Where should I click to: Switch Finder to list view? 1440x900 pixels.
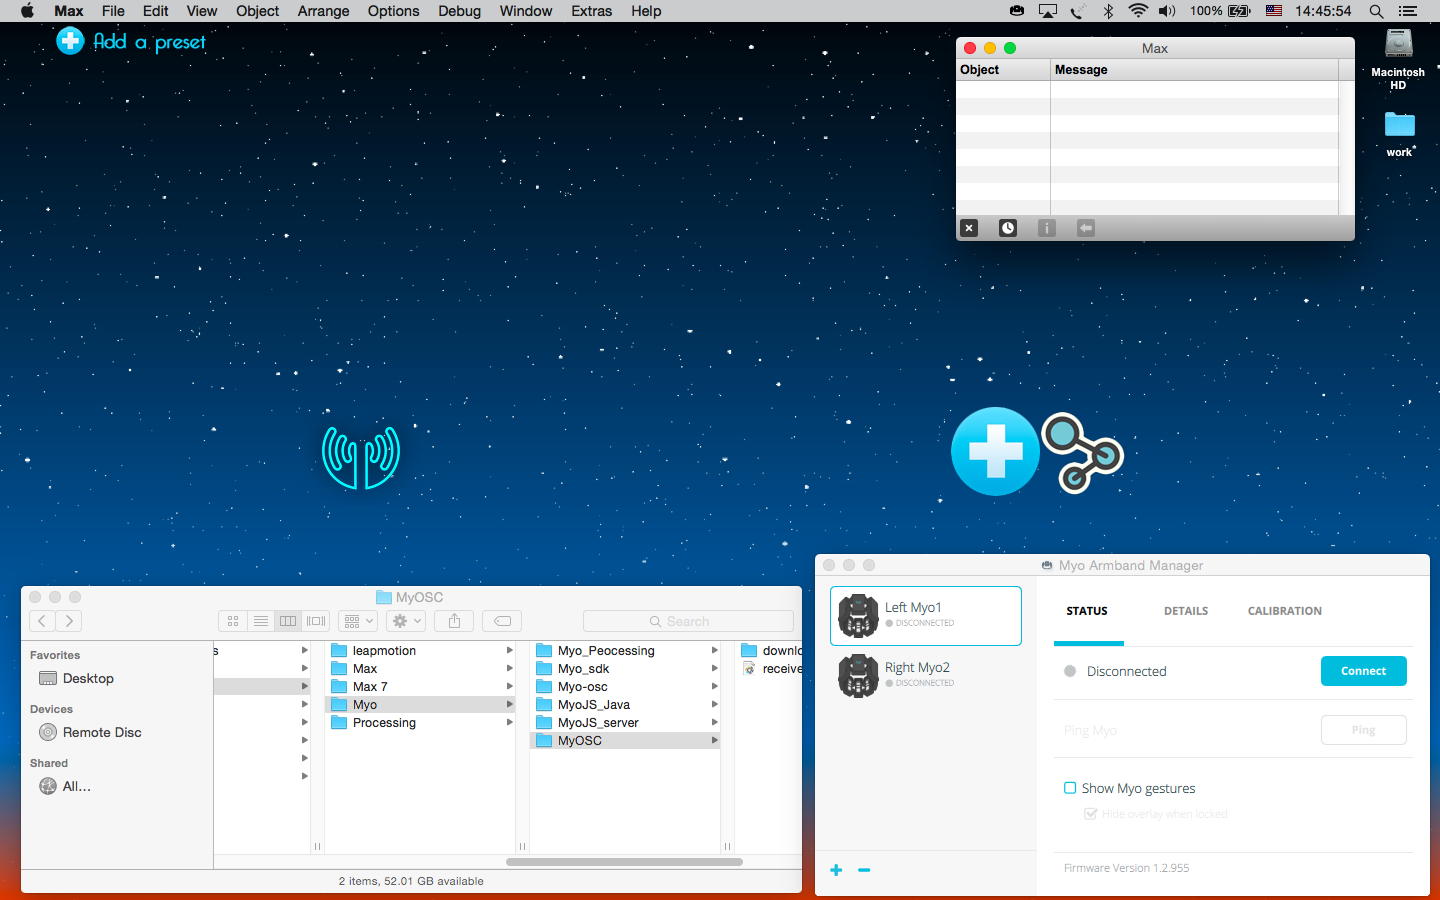pos(260,621)
